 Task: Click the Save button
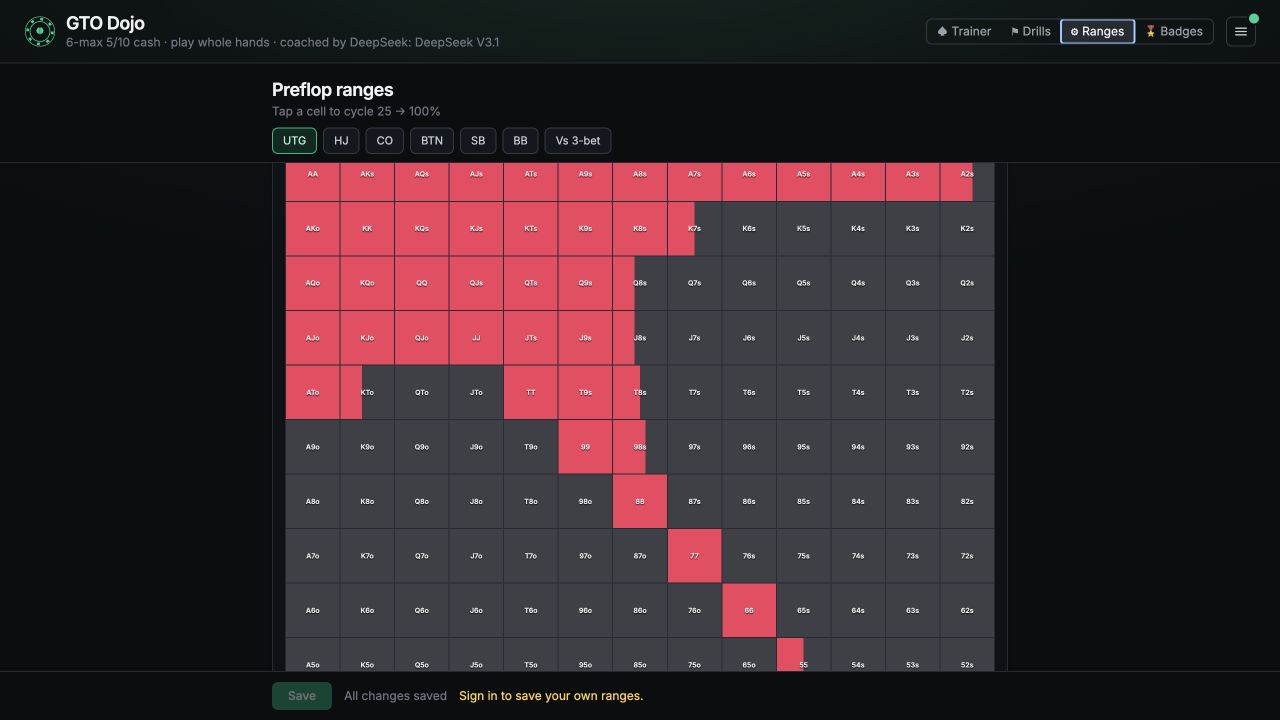[x=302, y=696]
